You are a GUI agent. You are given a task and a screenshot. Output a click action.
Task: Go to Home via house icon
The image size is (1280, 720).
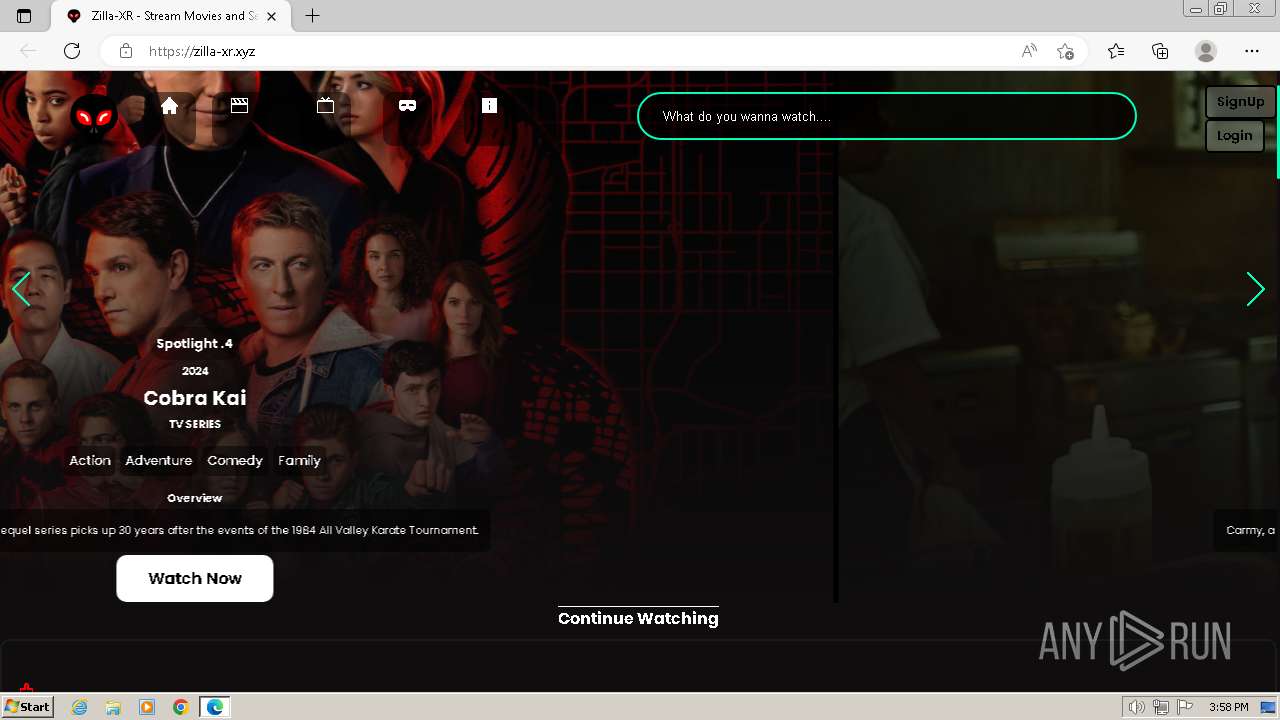169,105
